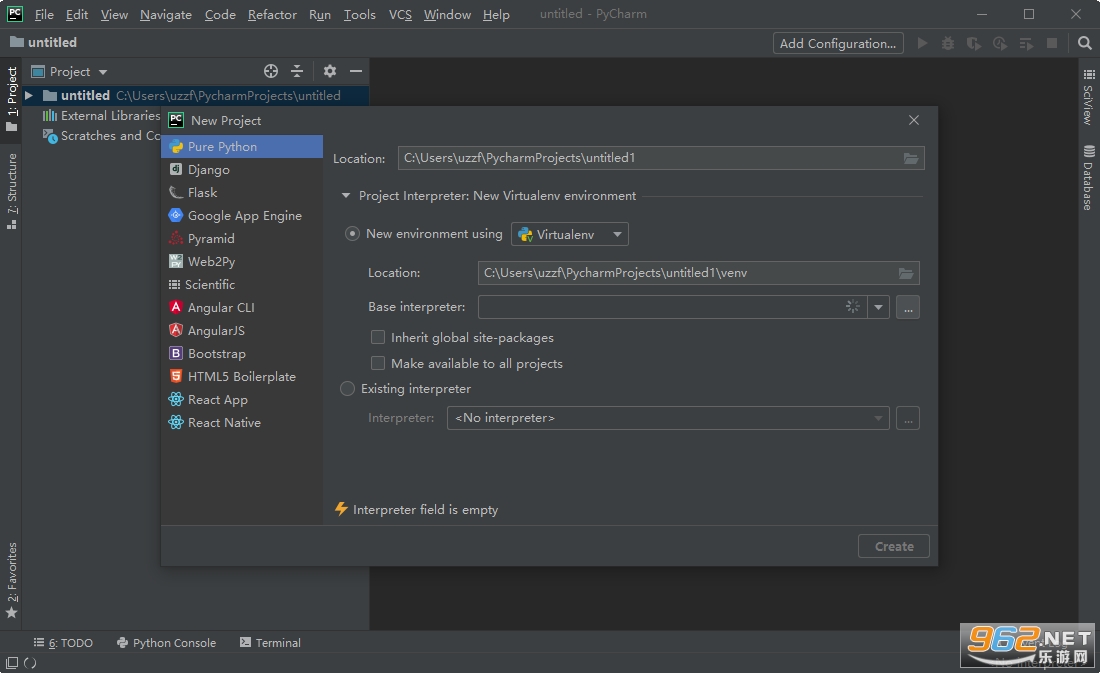Select HTML5 Boilerplate project type
This screenshot has height=673, width=1100.
click(x=242, y=377)
